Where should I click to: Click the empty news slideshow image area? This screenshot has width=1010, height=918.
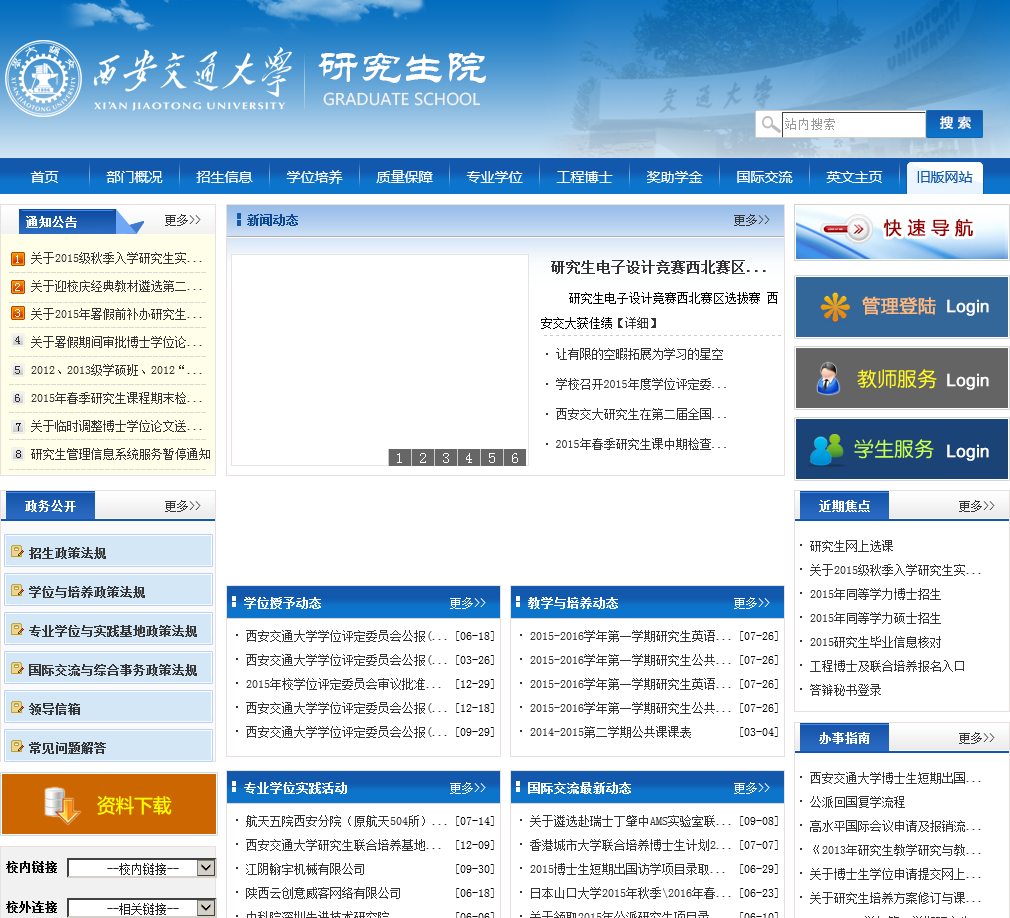(x=380, y=360)
